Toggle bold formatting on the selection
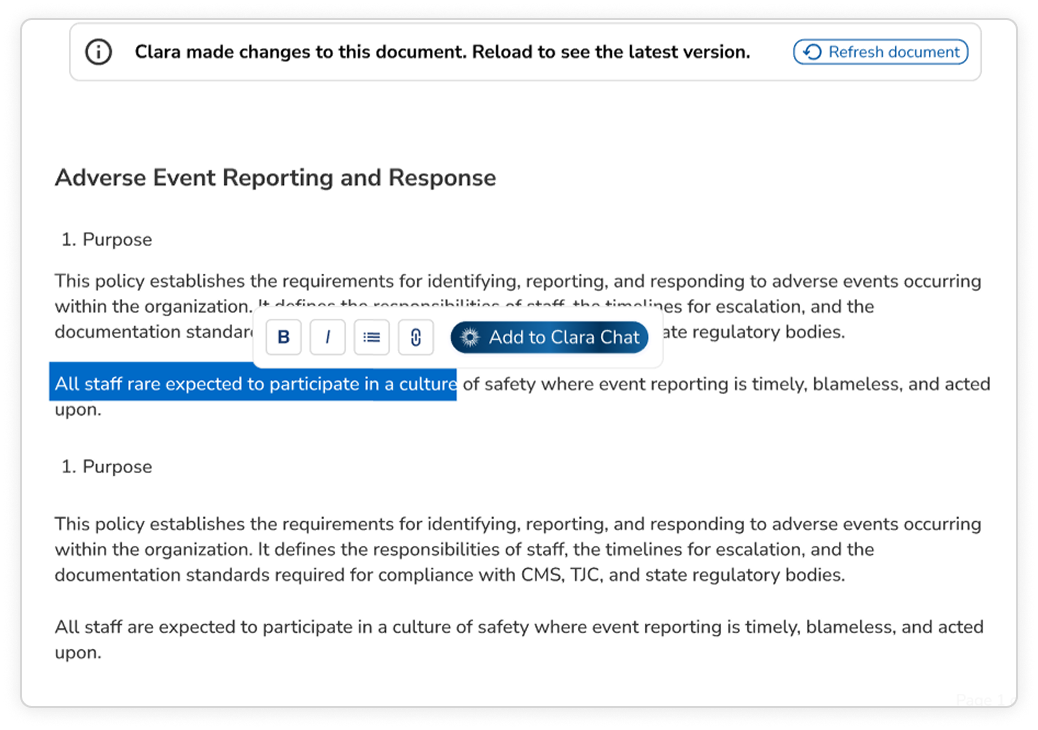Image resolution: width=1038 pixels, height=730 pixels. pyautogui.click(x=283, y=337)
